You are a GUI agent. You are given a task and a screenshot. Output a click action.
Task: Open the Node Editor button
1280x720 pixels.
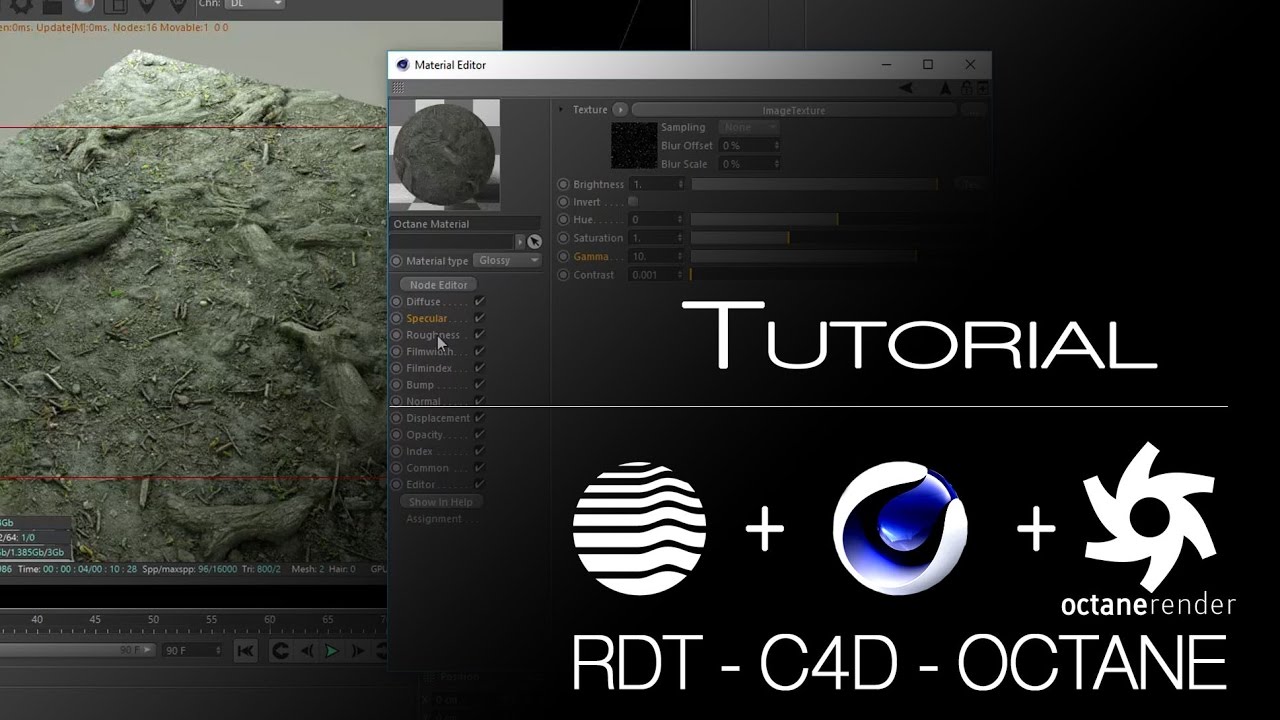(438, 285)
